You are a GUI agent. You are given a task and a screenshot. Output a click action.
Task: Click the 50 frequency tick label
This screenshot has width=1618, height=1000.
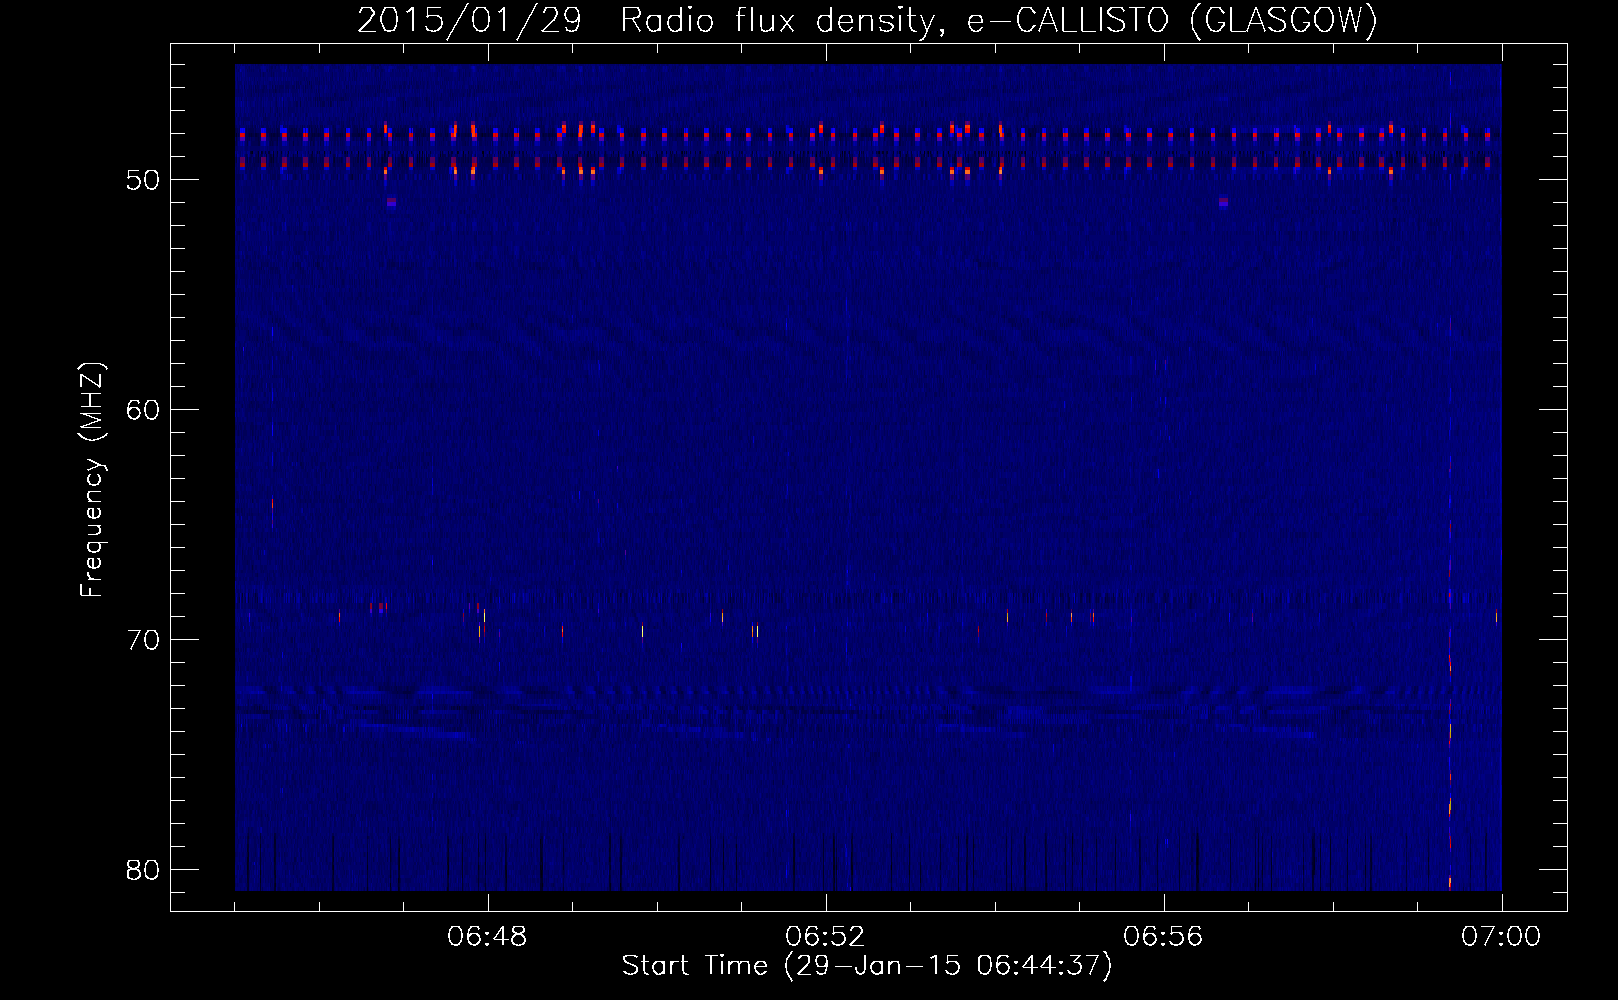[x=143, y=180]
